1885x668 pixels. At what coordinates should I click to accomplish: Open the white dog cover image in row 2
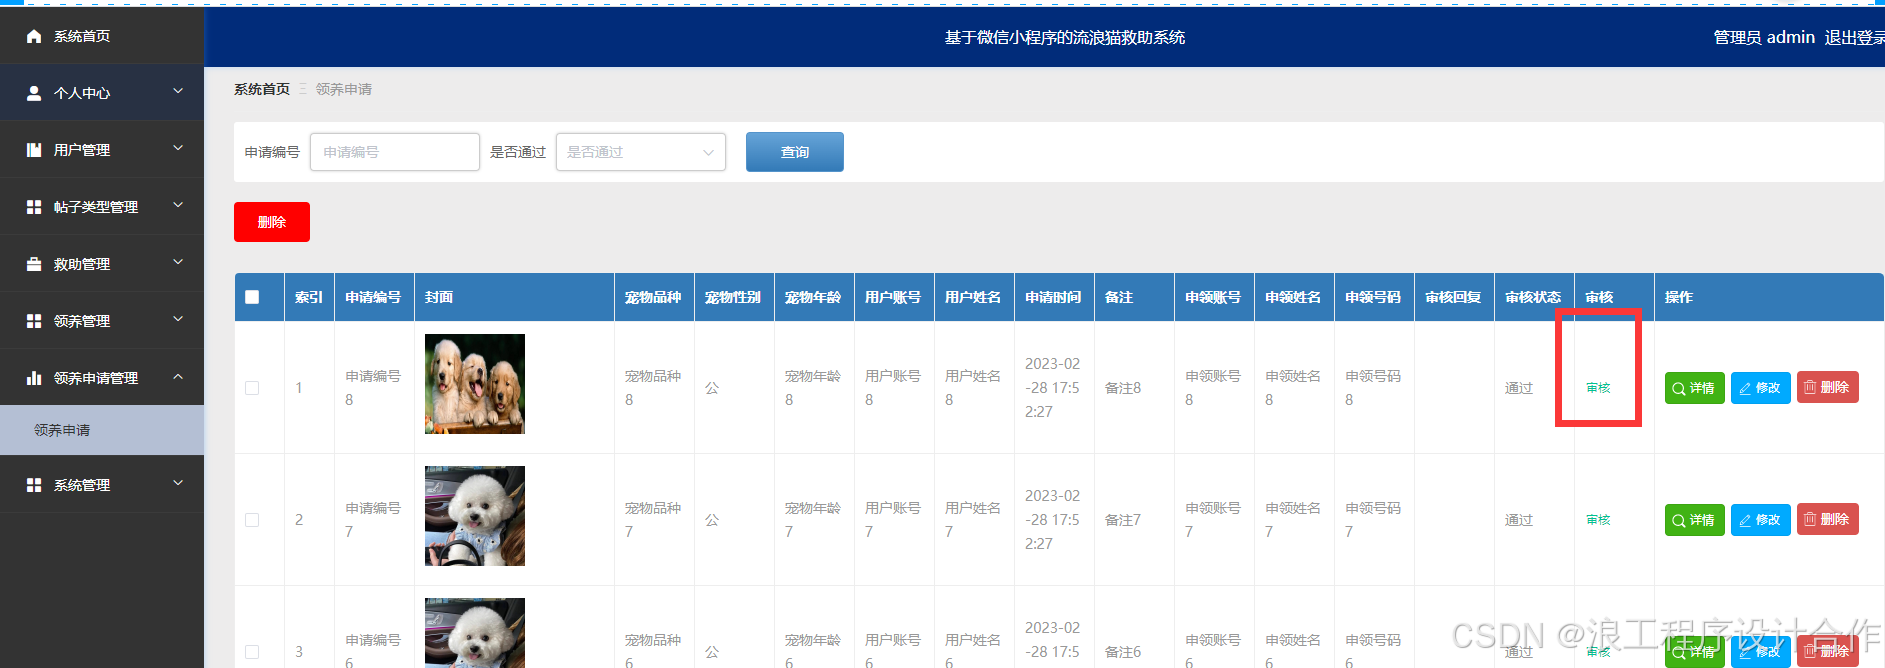coord(475,516)
